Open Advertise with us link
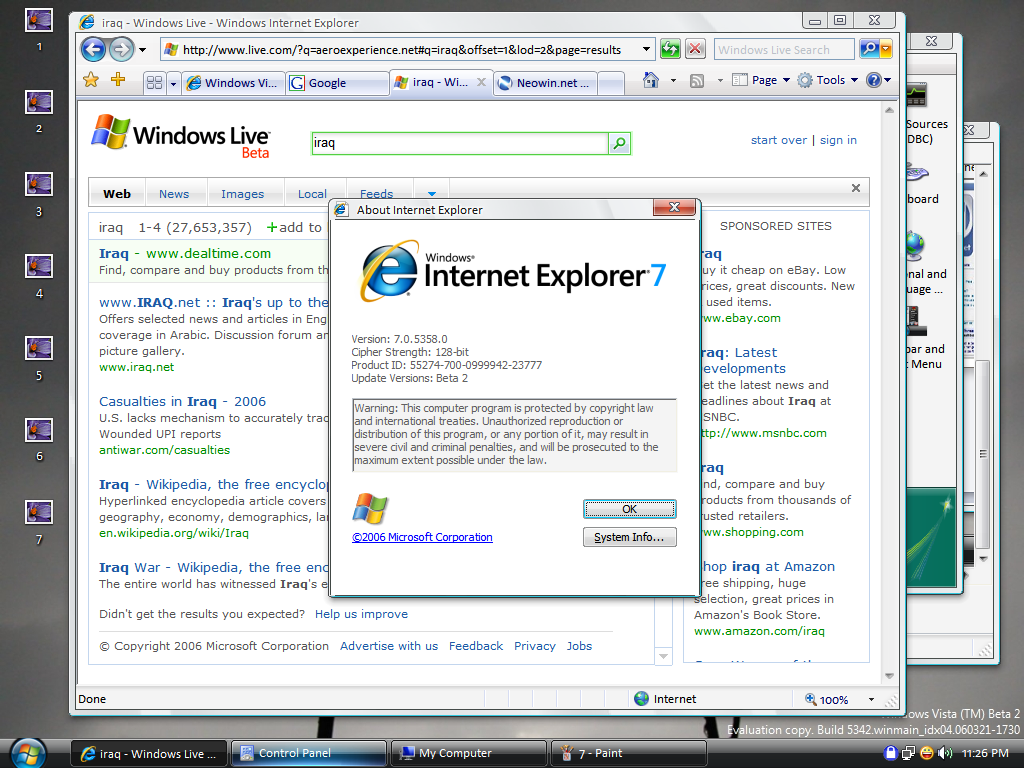Viewport: 1024px width, 768px height. 389,646
